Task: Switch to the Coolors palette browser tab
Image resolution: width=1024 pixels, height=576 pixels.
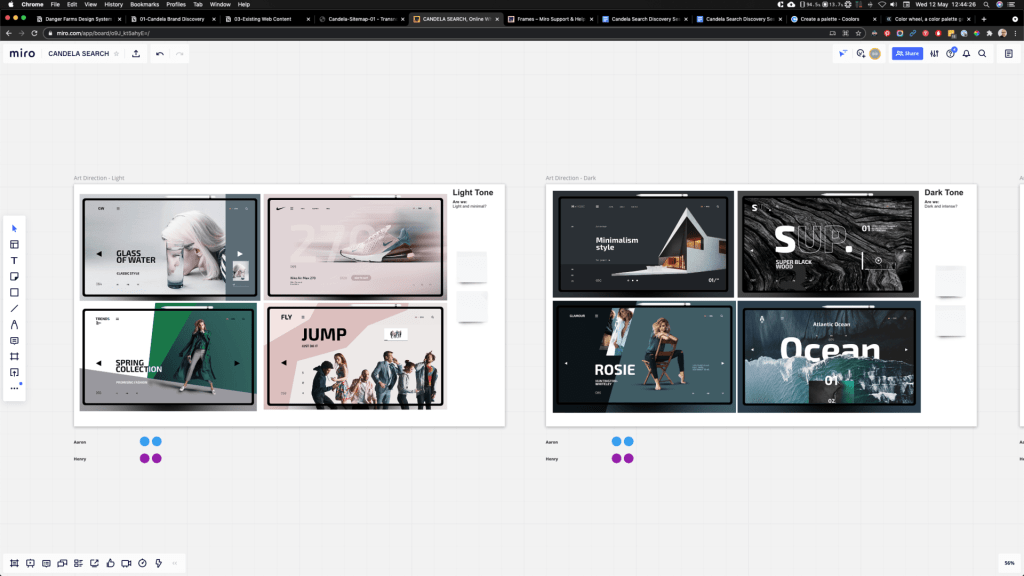Action: click(x=827, y=18)
